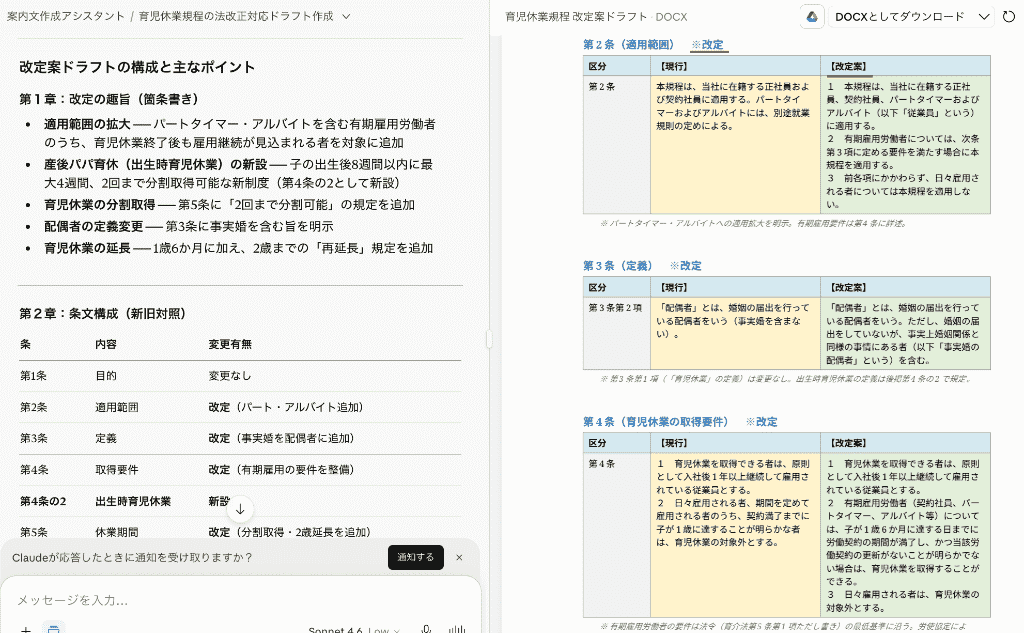Expand the conversation title chevron menu
The width and height of the screenshot is (1024, 633).
[x=346, y=16]
